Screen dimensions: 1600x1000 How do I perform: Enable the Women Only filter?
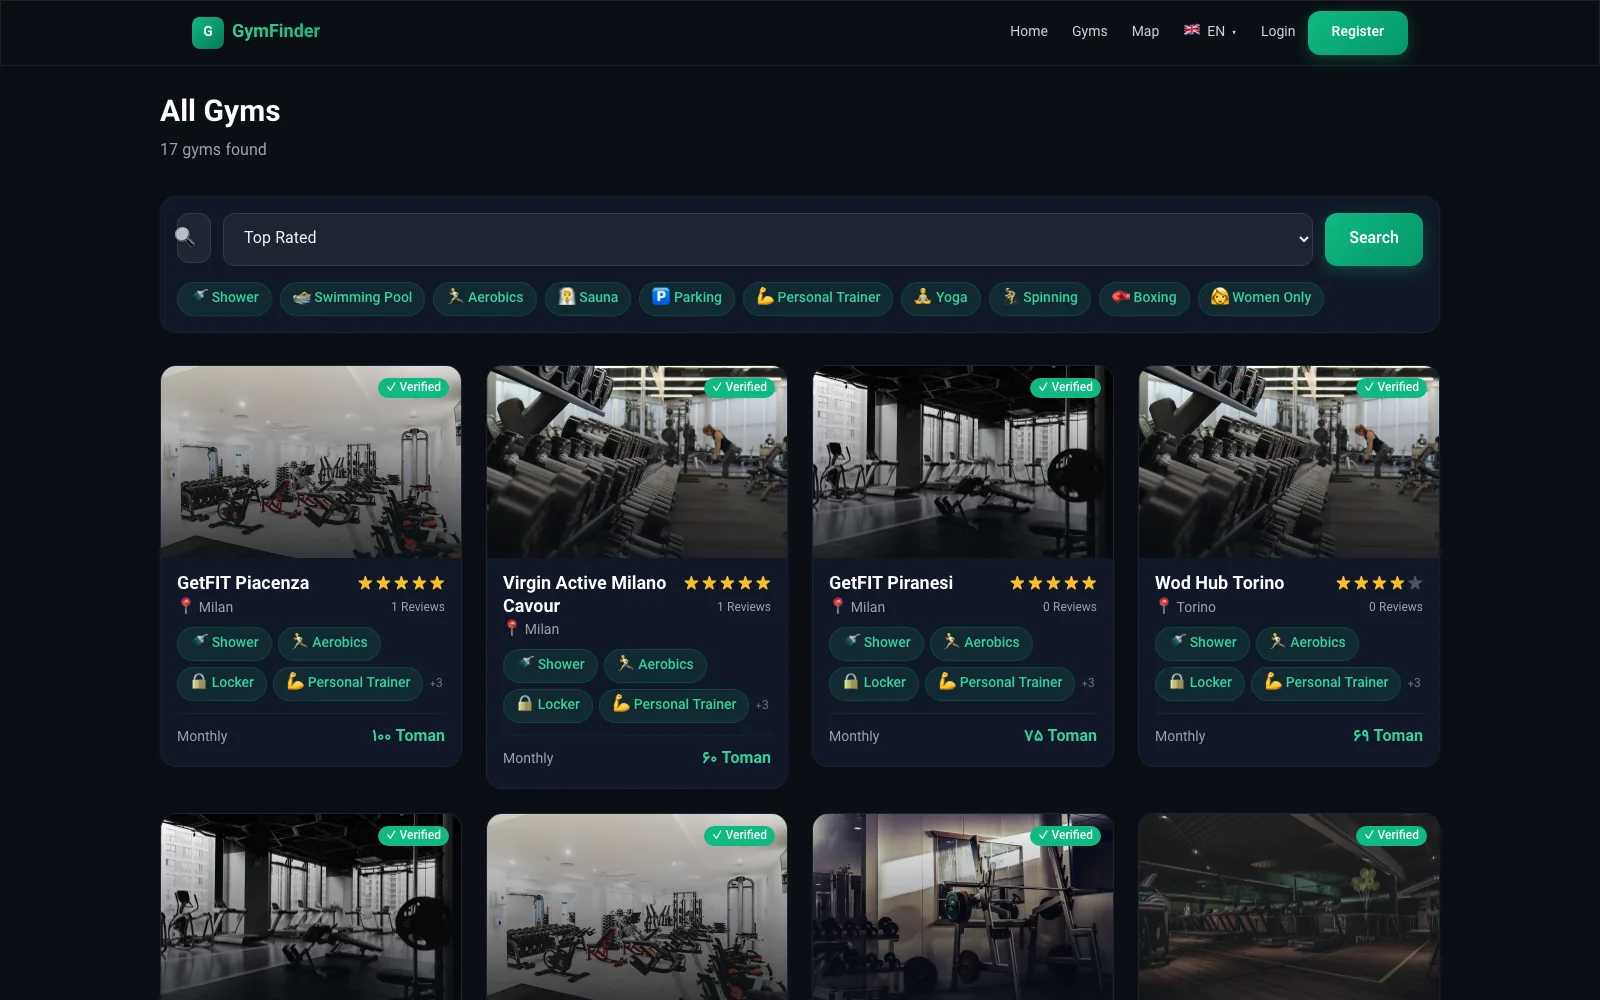pos(1260,297)
